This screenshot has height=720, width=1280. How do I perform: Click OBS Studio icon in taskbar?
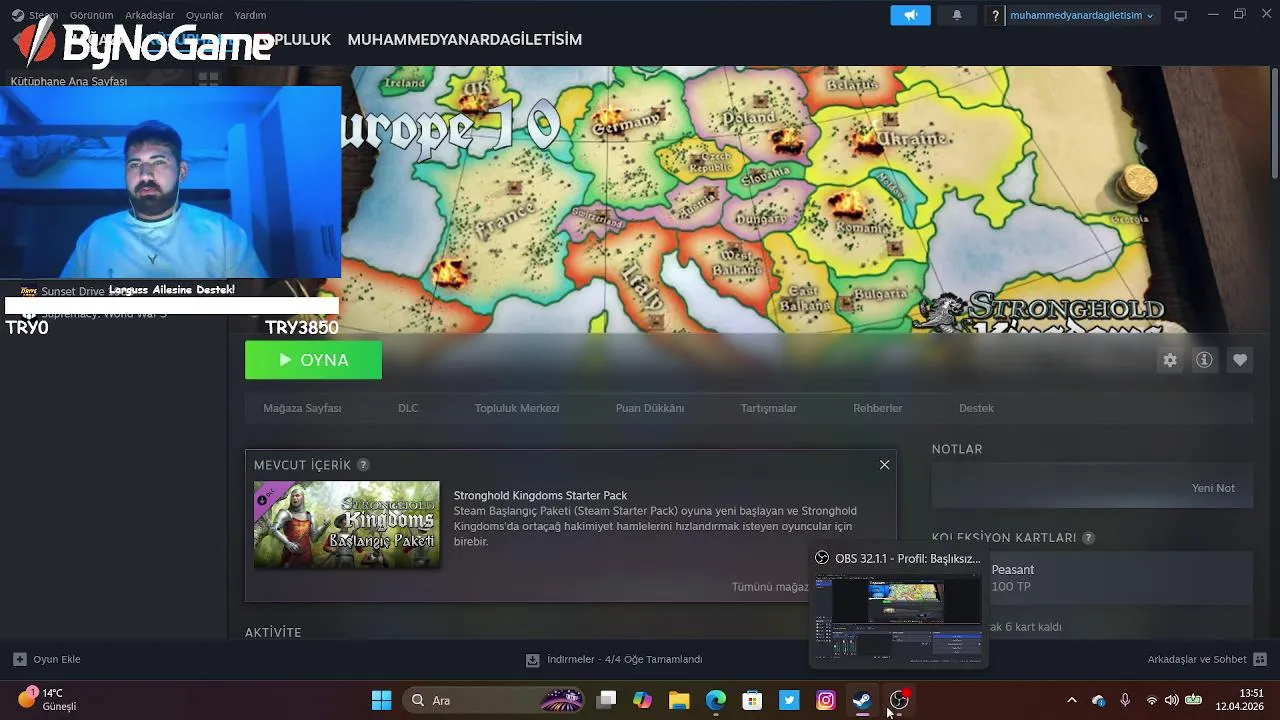click(x=898, y=700)
